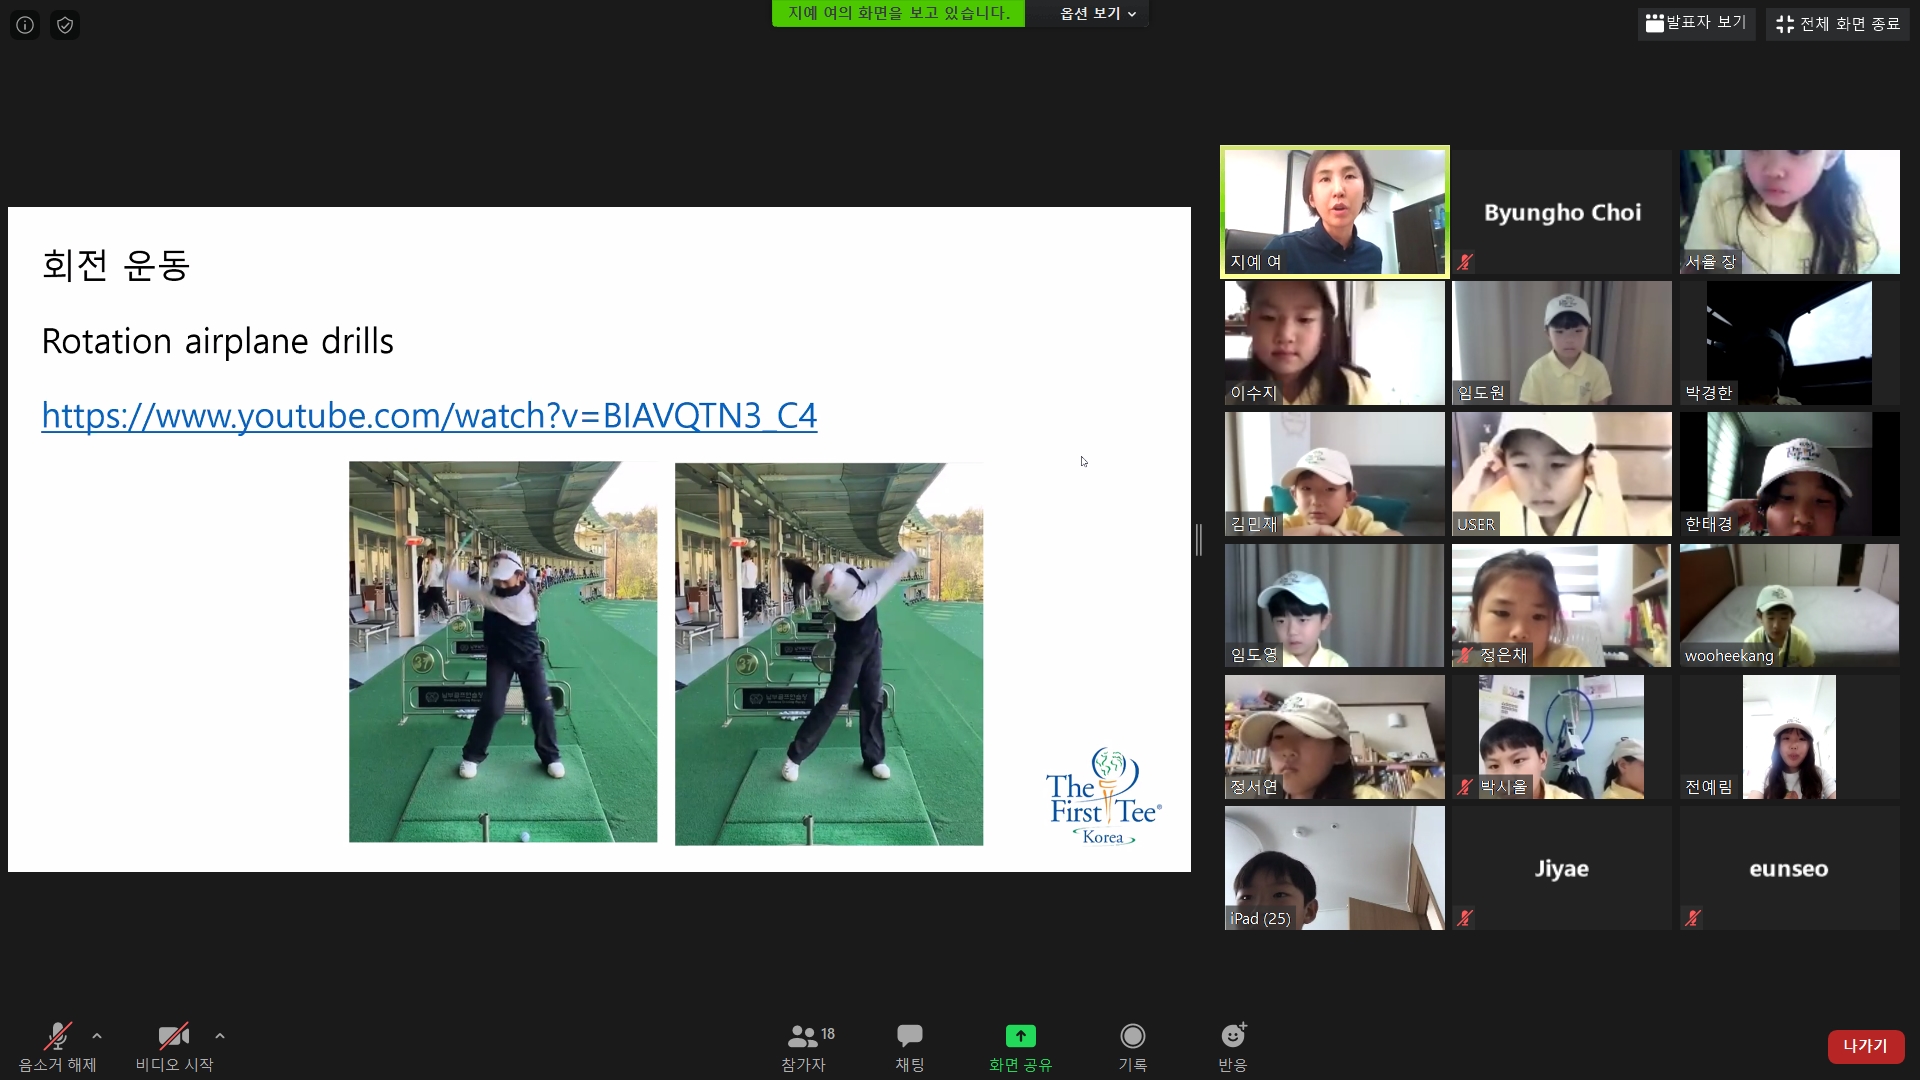
Task: Expand the View Options dropdown
Action: click(x=1097, y=14)
